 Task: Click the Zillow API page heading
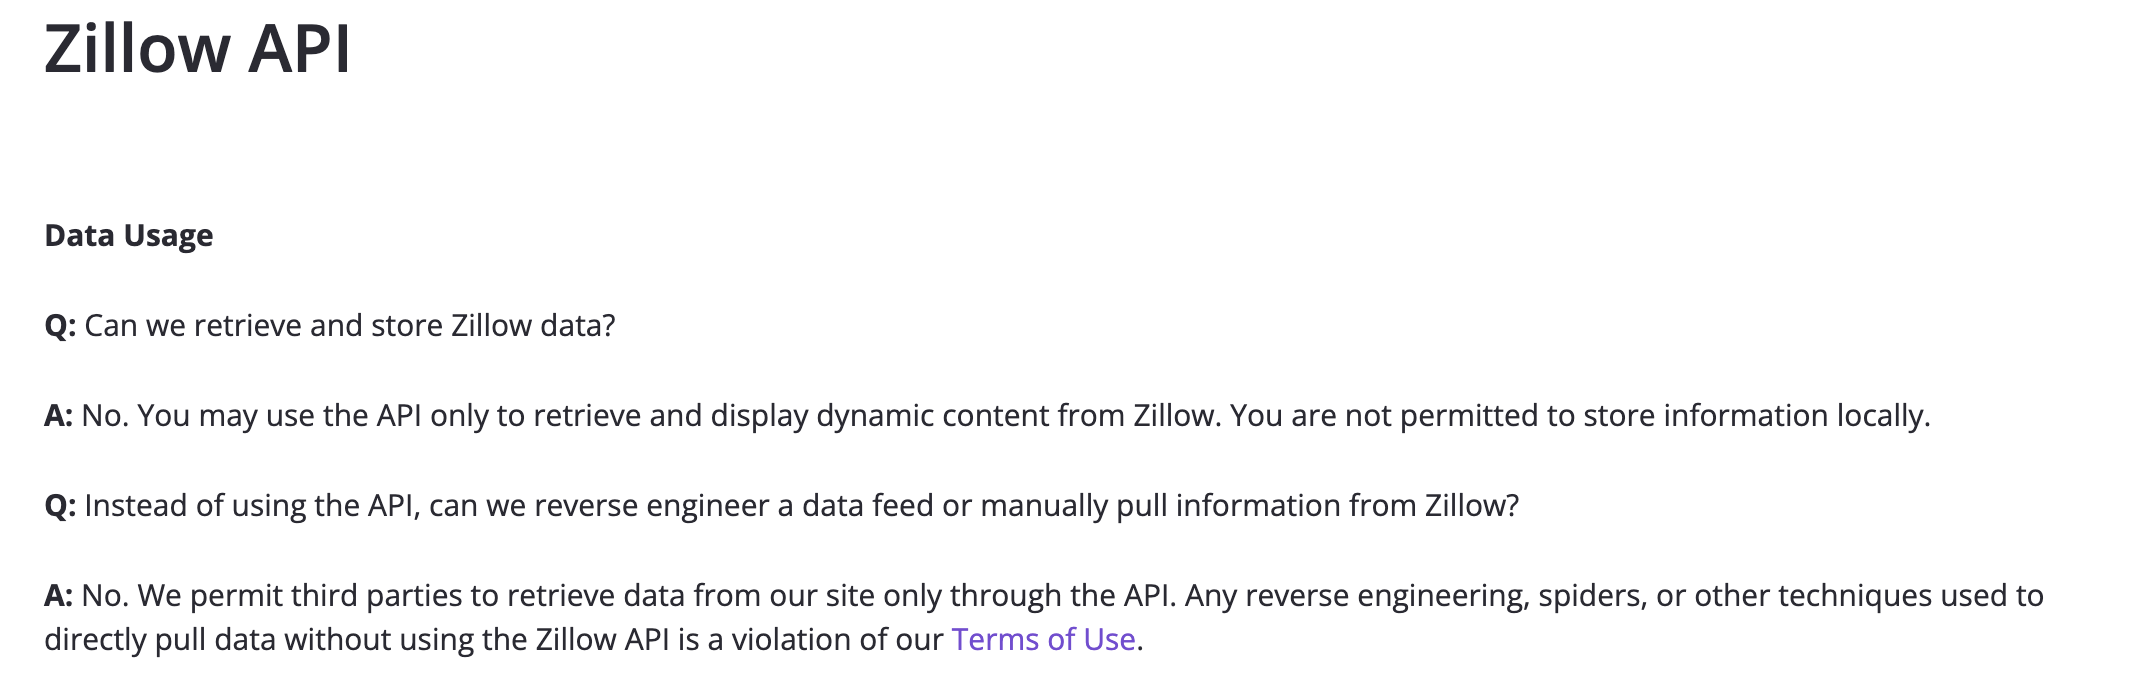pyautogui.click(x=198, y=47)
